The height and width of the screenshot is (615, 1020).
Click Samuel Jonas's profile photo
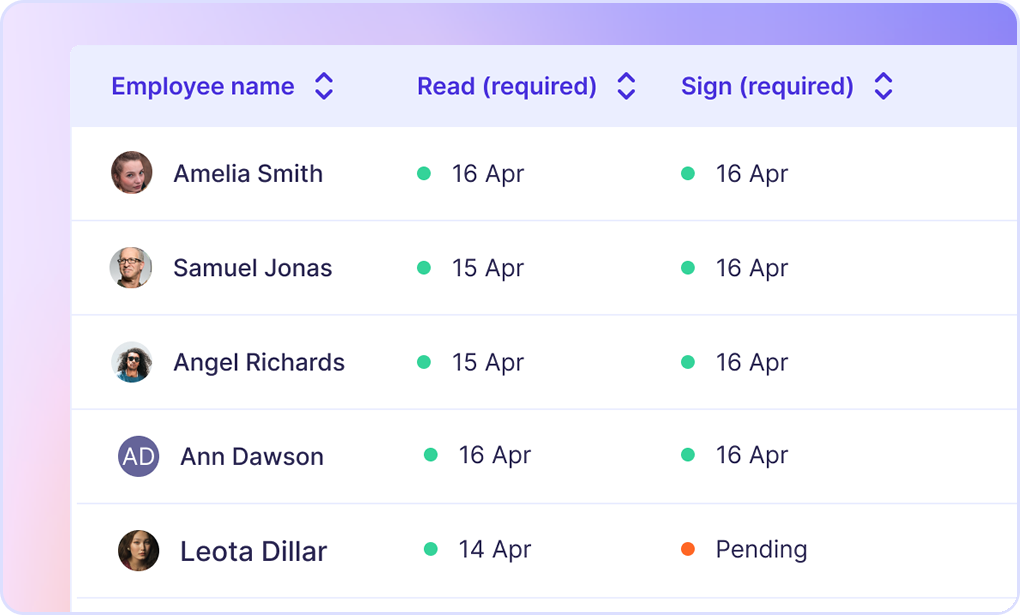click(131, 268)
